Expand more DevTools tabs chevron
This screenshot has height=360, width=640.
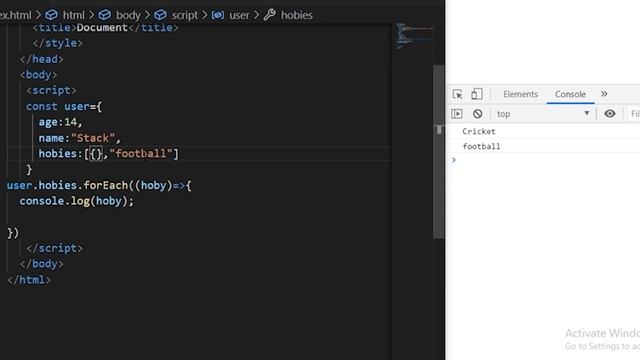[x=604, y=94]
